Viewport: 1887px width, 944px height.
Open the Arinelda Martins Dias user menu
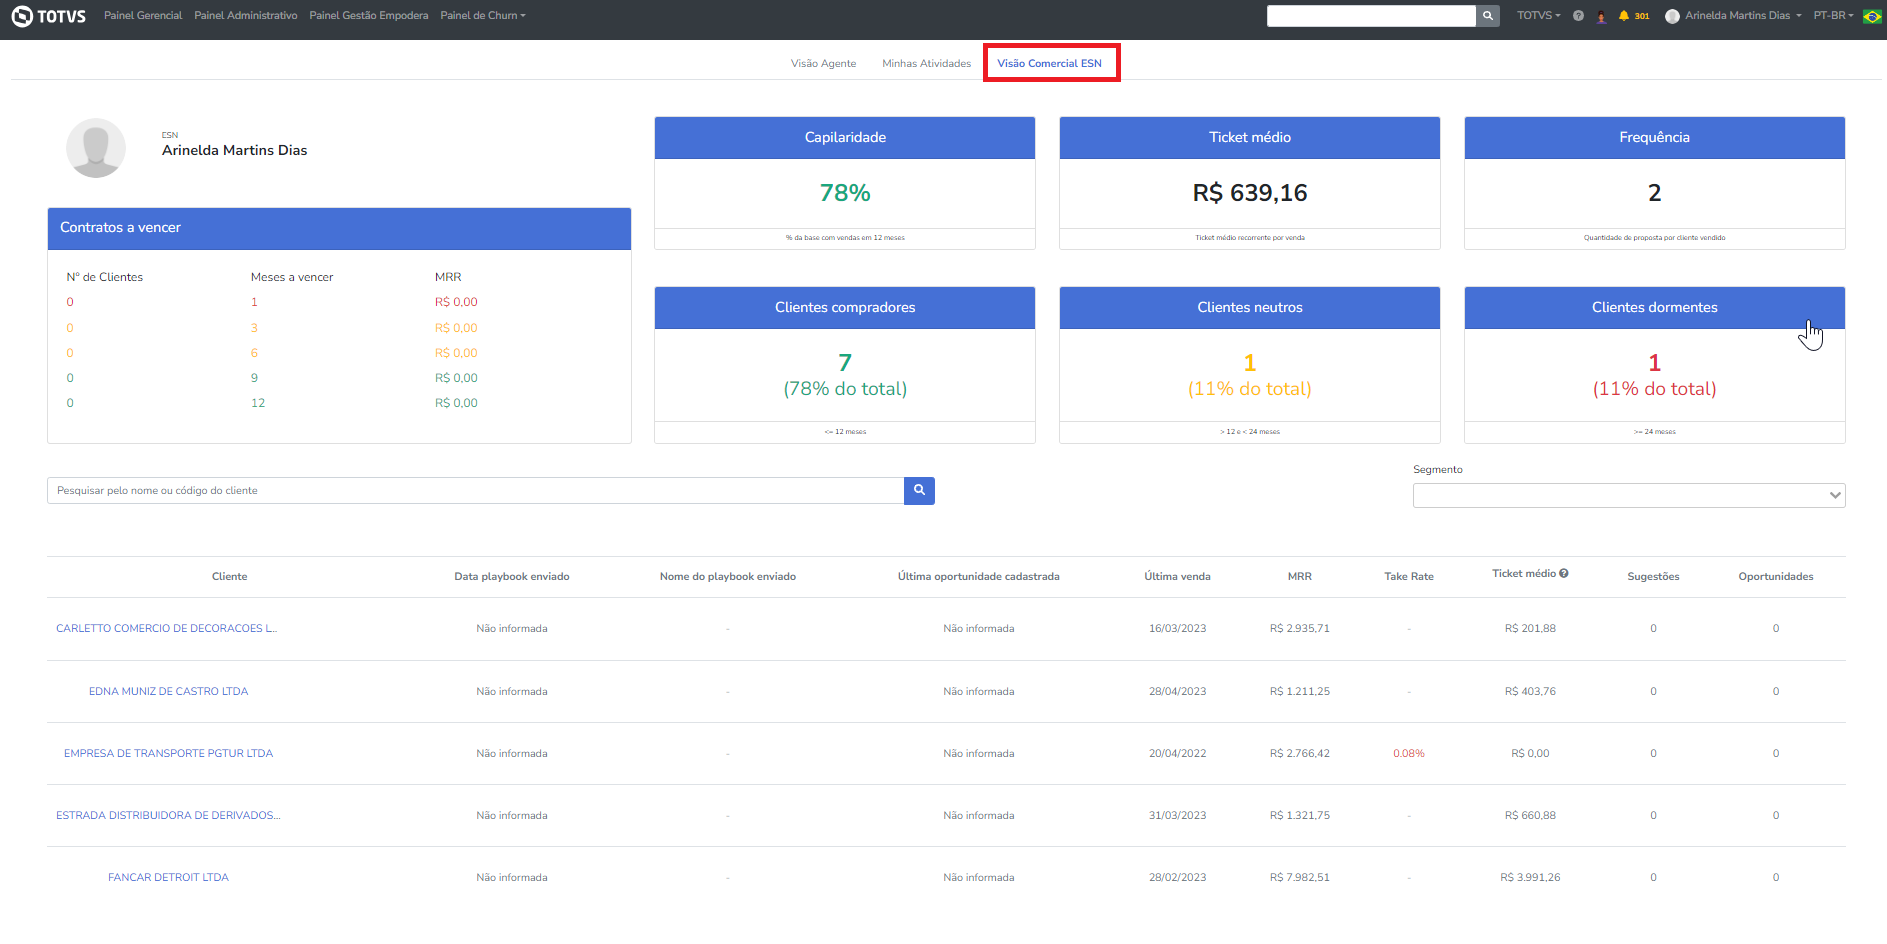pyautogui.click(x=1733, y=16)
